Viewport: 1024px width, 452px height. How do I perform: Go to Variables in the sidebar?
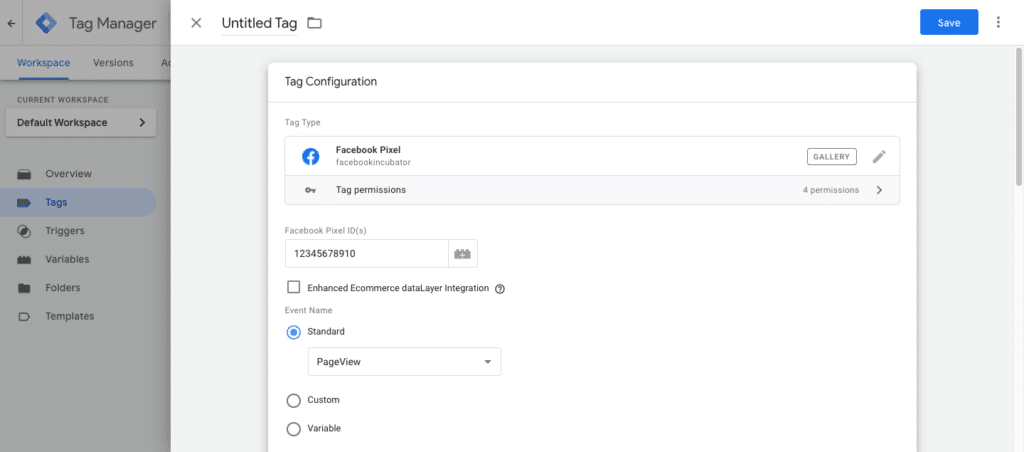(67, 259)
